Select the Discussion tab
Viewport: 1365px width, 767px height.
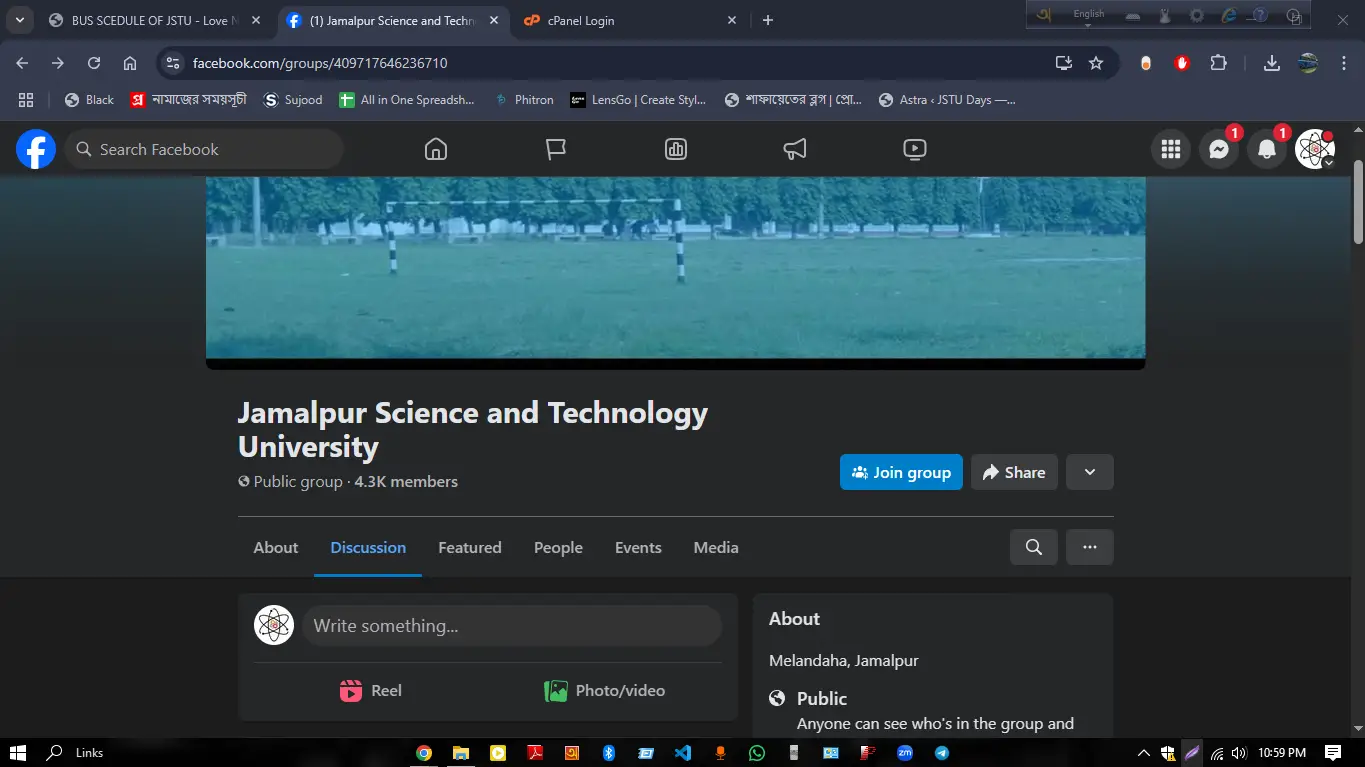click(368, 547)
